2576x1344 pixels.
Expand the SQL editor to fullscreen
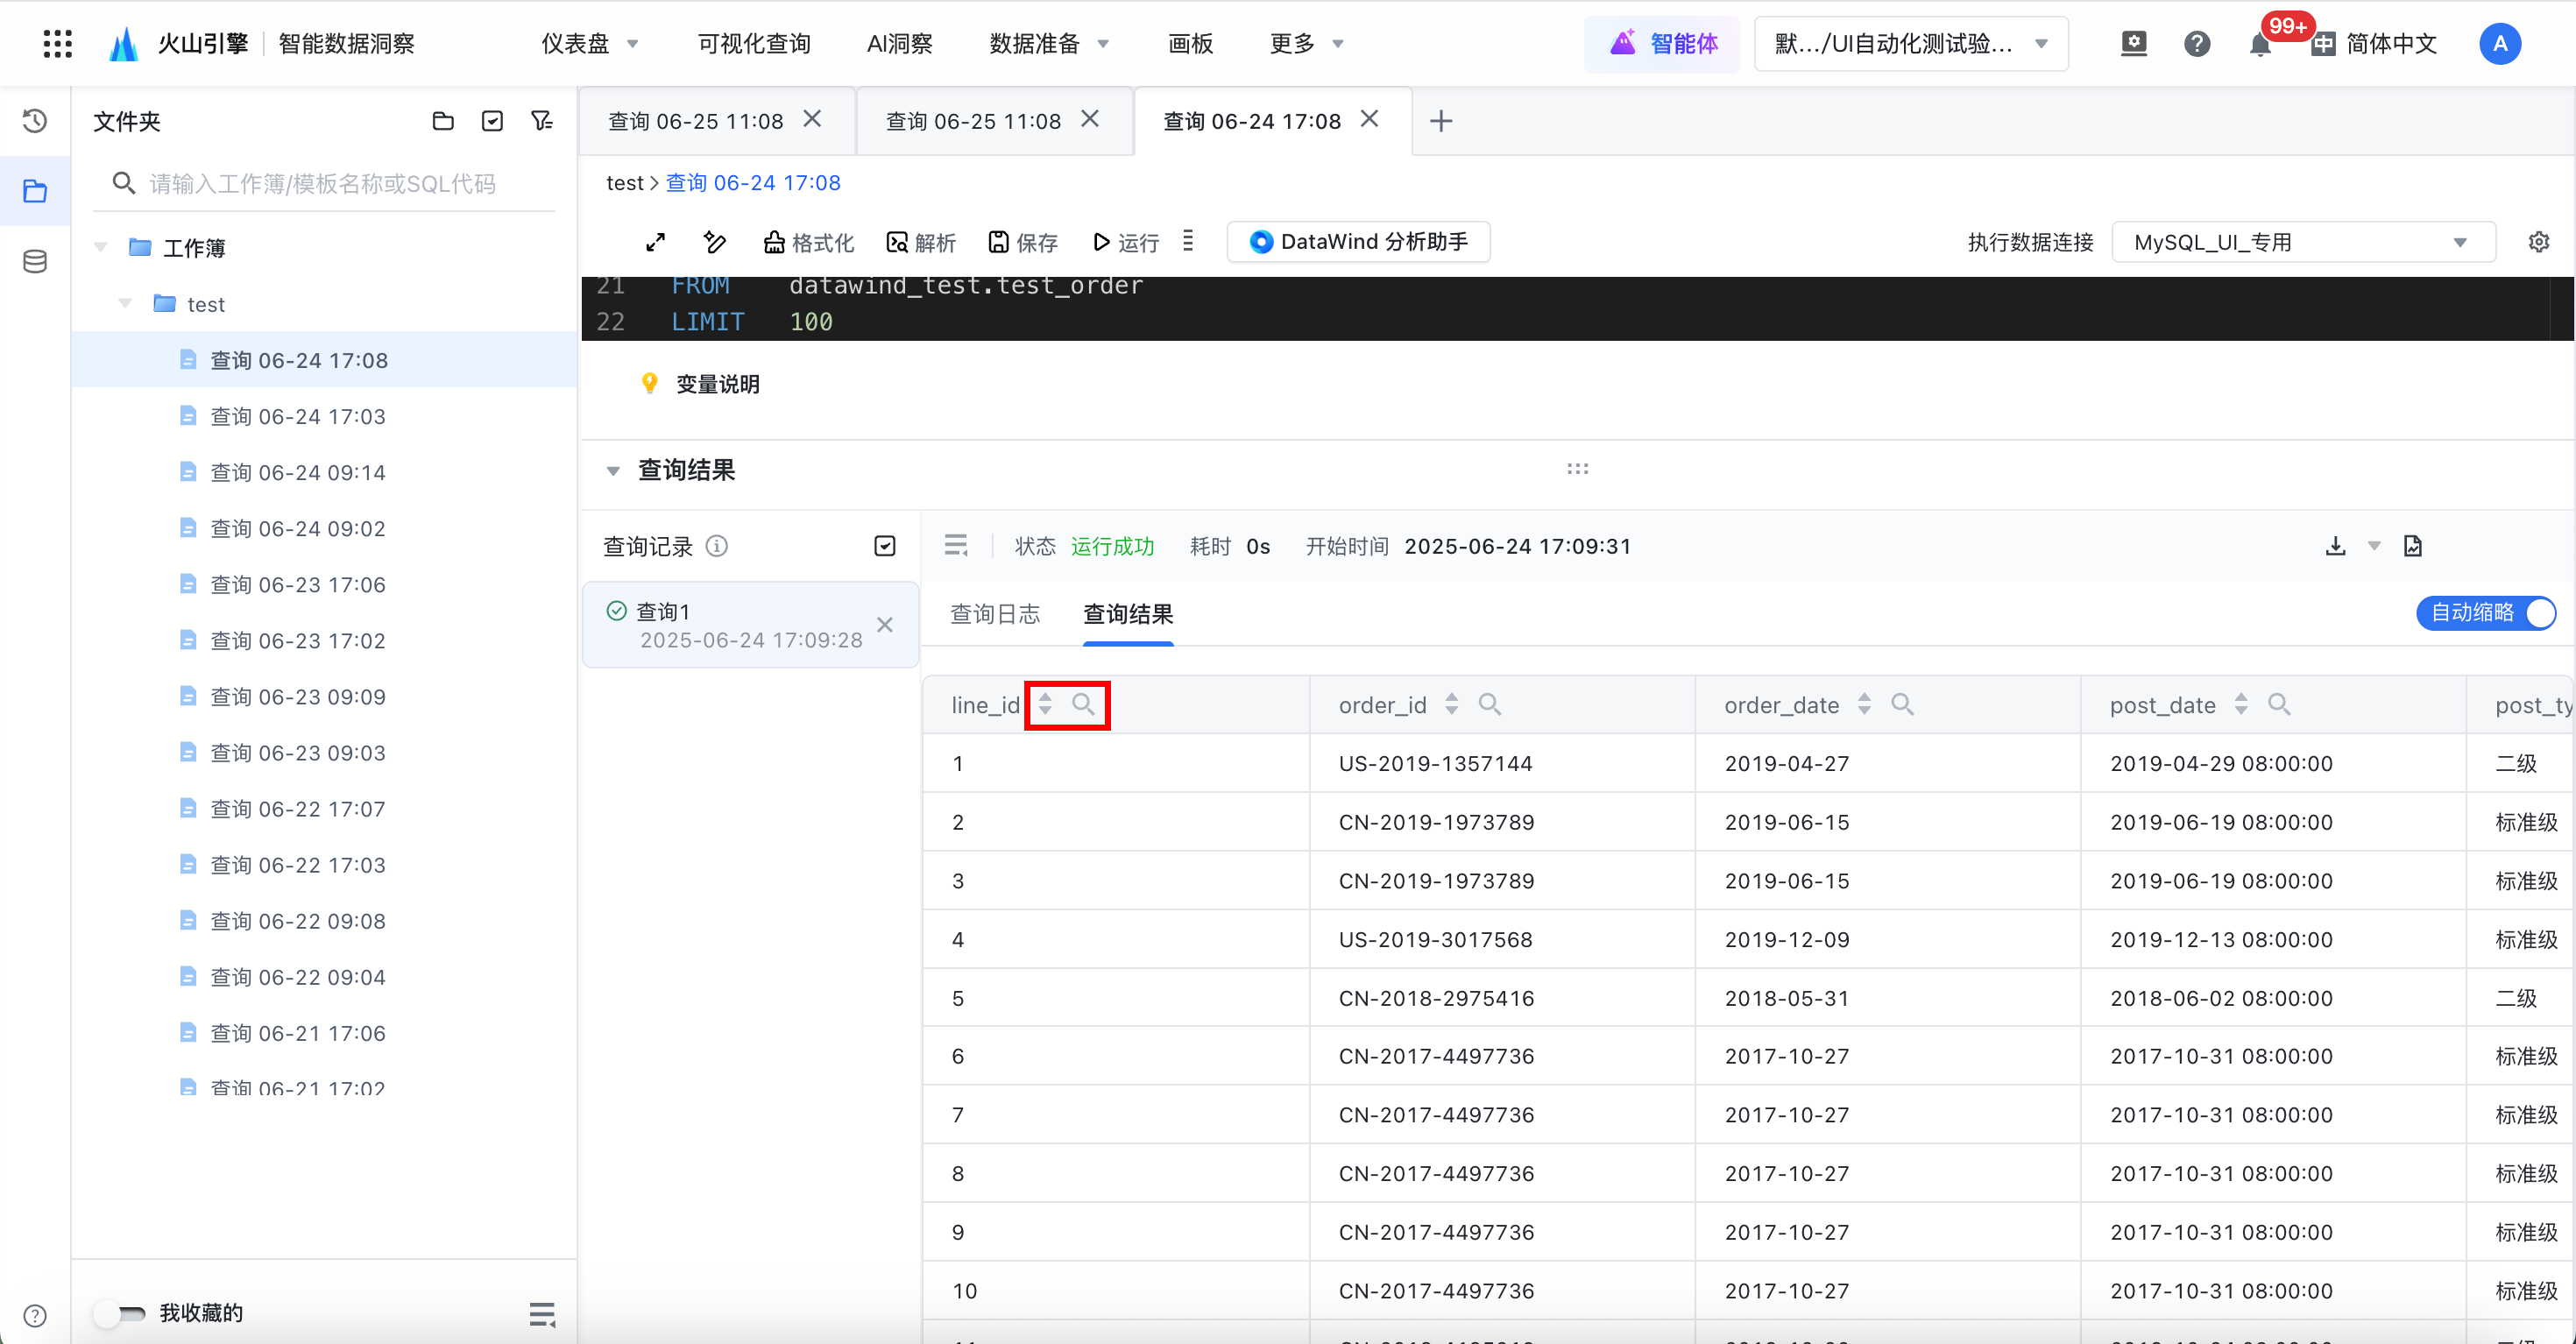point(656,242)
